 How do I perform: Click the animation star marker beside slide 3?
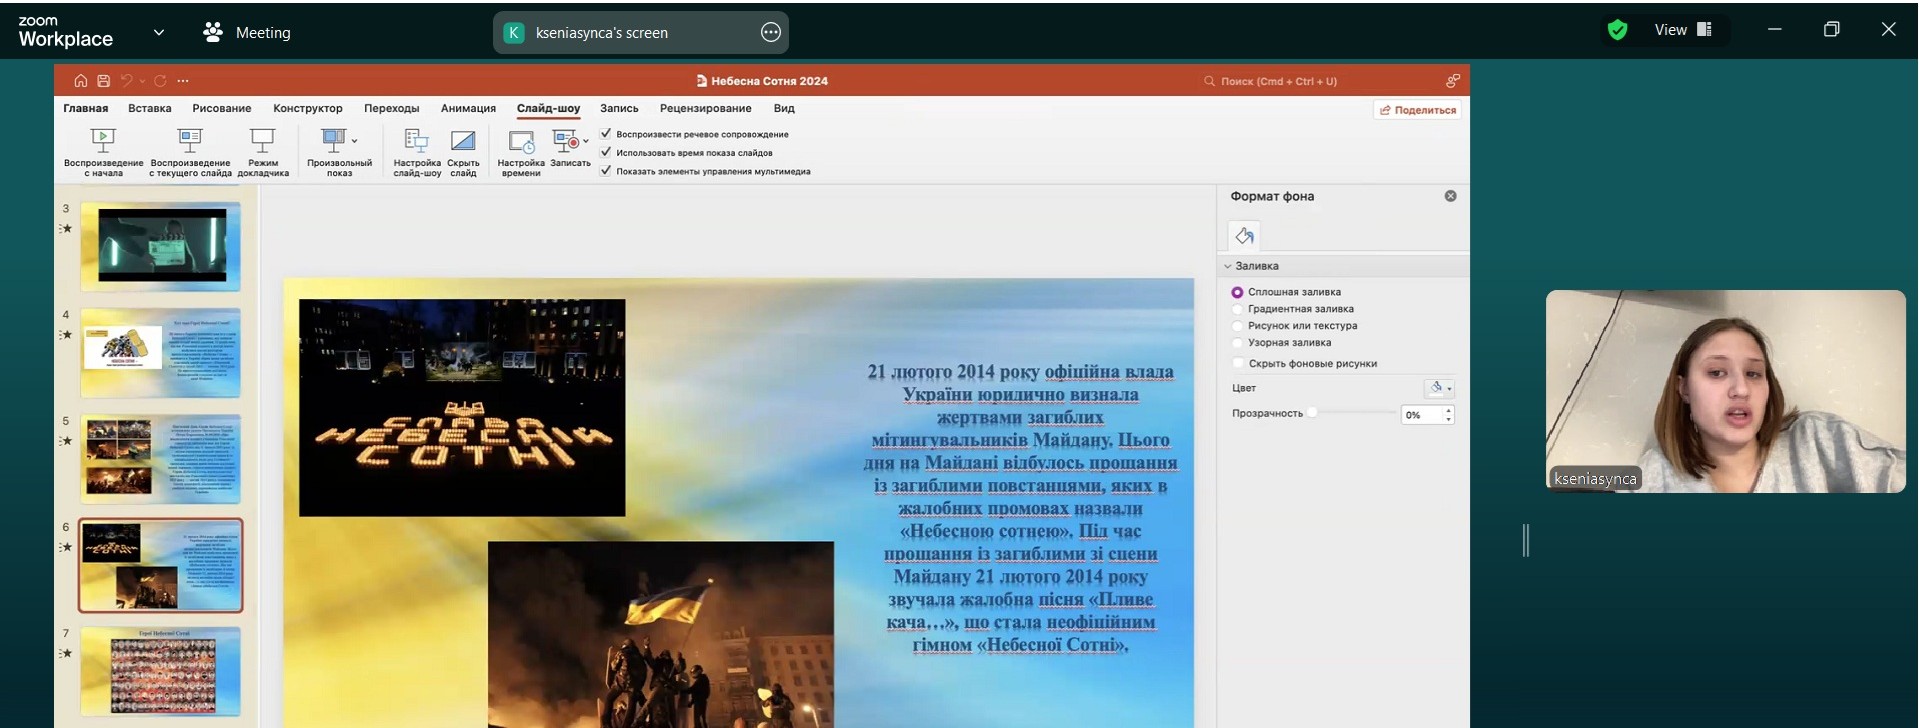pyautogui.click(x=66, y=229)
